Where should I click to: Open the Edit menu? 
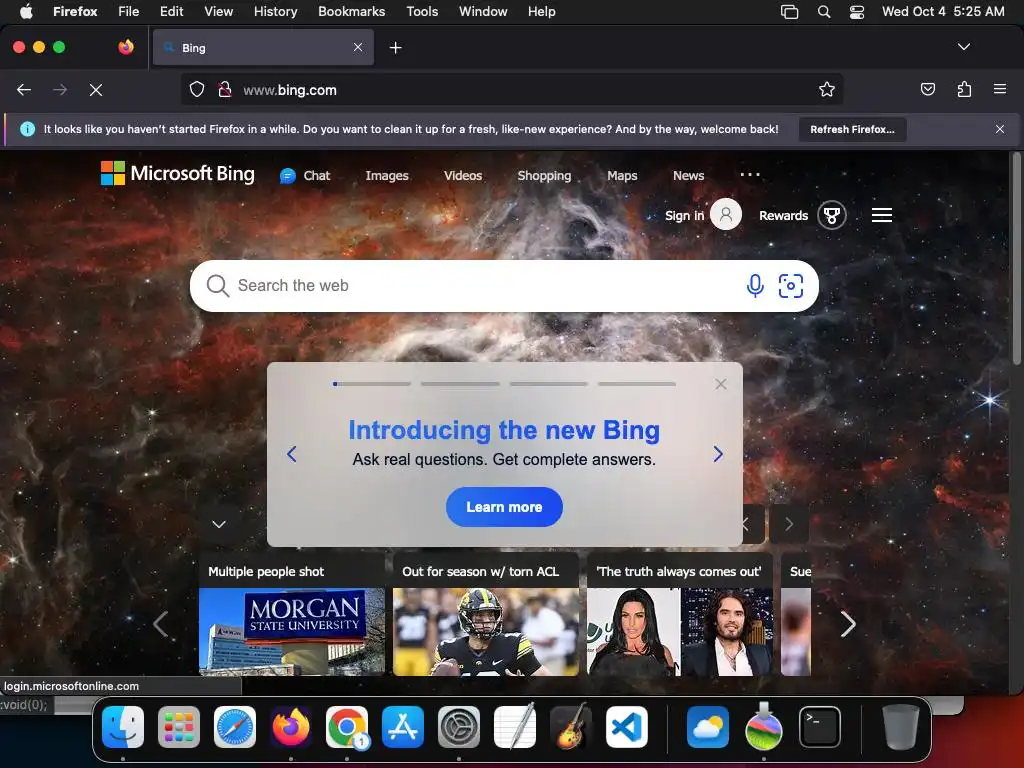pyautogui.click(x=171, y=11)
